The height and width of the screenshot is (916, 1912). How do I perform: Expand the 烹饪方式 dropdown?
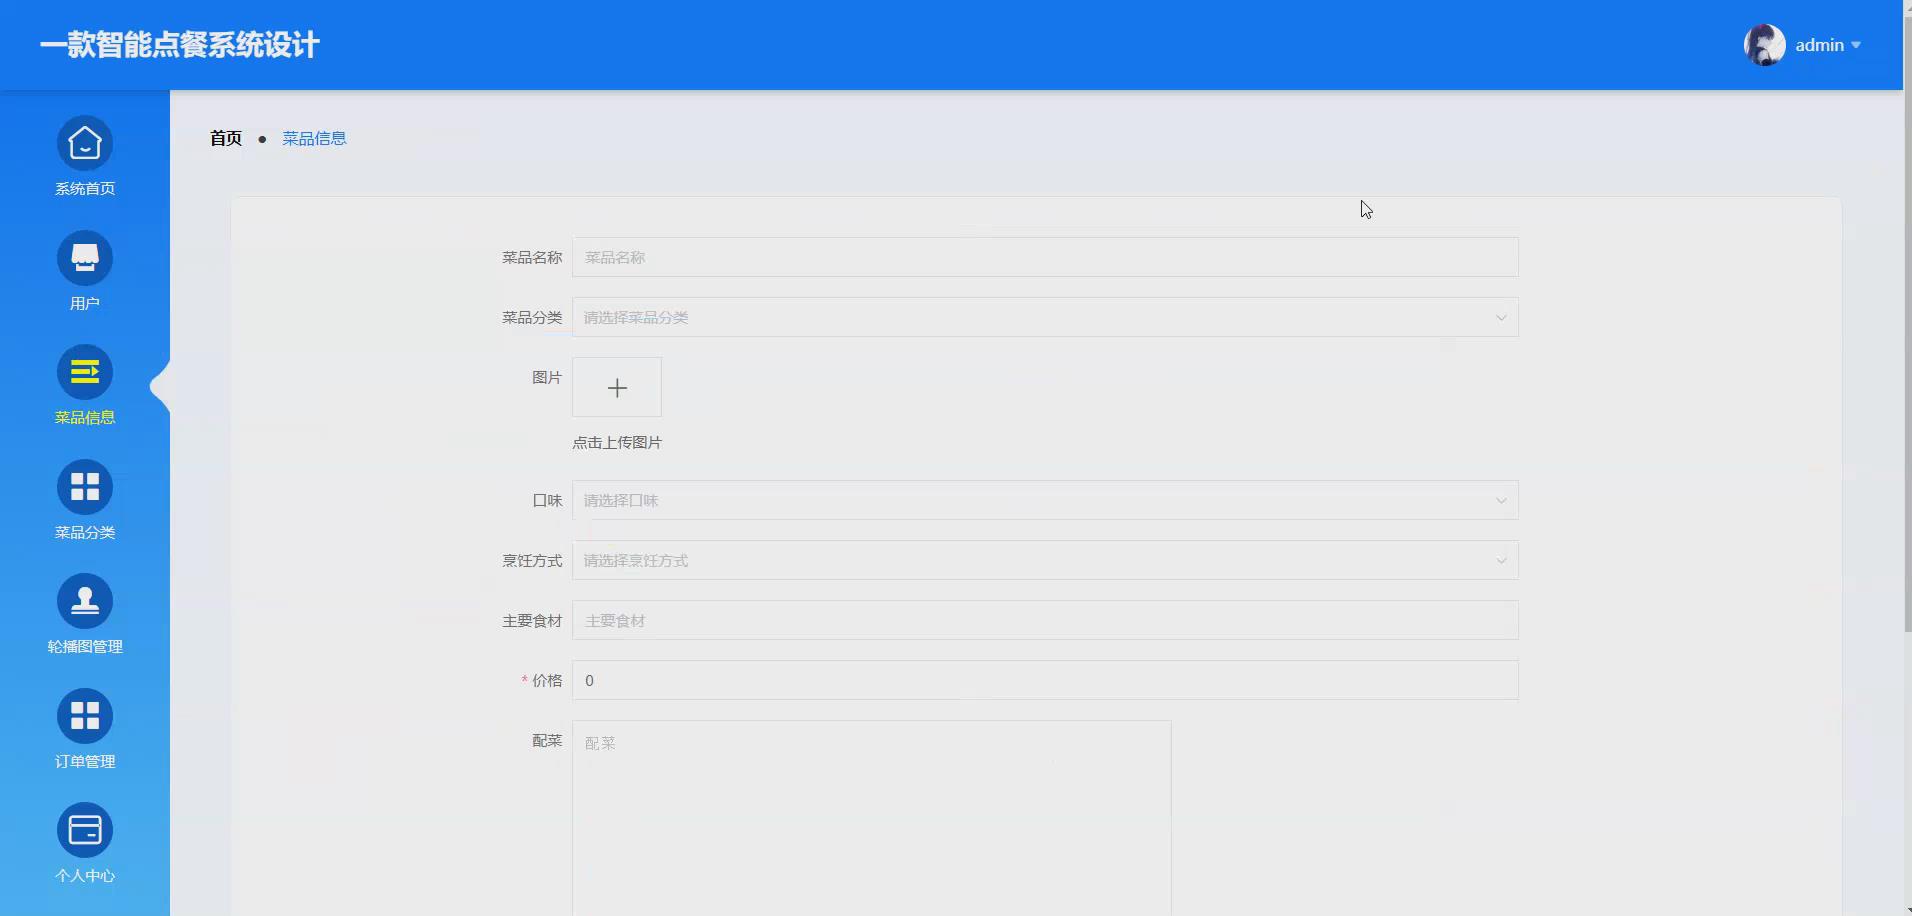click(1043, 560)
